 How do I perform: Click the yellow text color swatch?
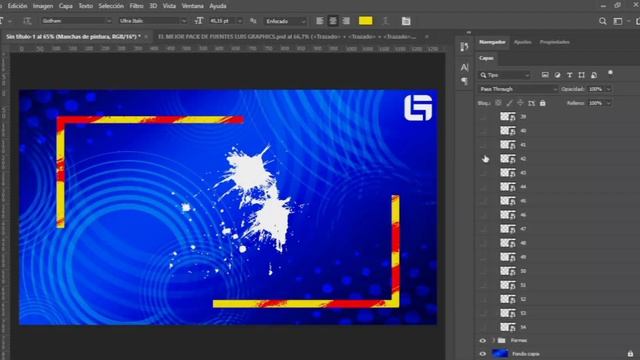click(365, 21)
